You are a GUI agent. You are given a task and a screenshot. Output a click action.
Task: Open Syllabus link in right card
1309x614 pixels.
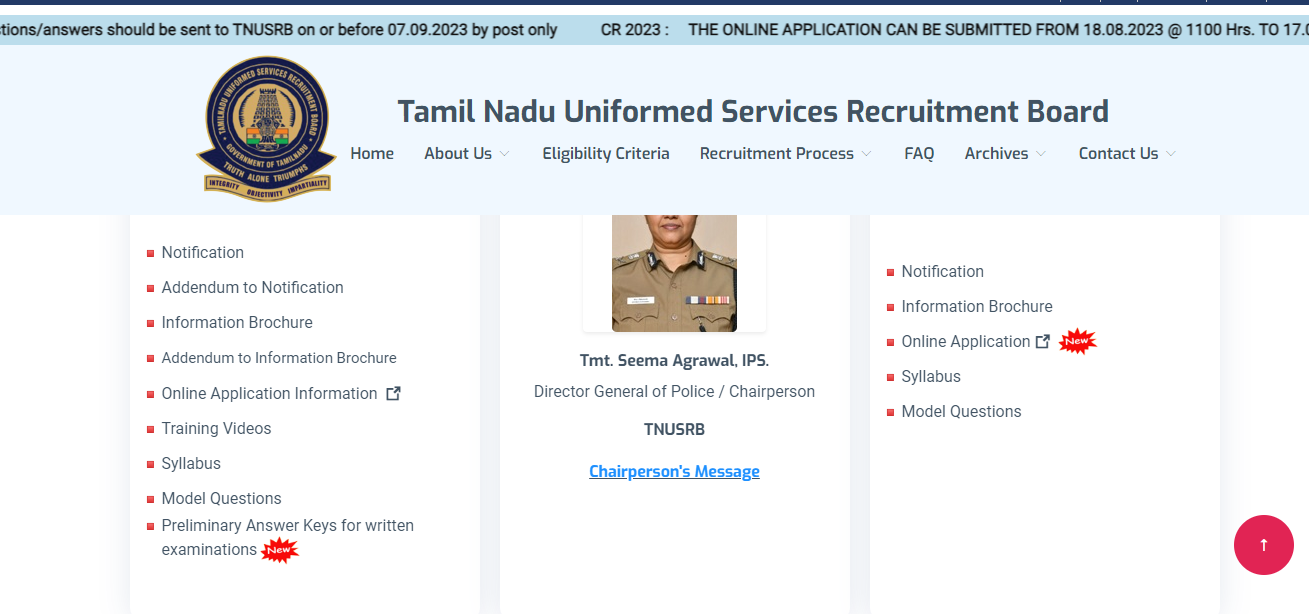(x=931, y=376)
